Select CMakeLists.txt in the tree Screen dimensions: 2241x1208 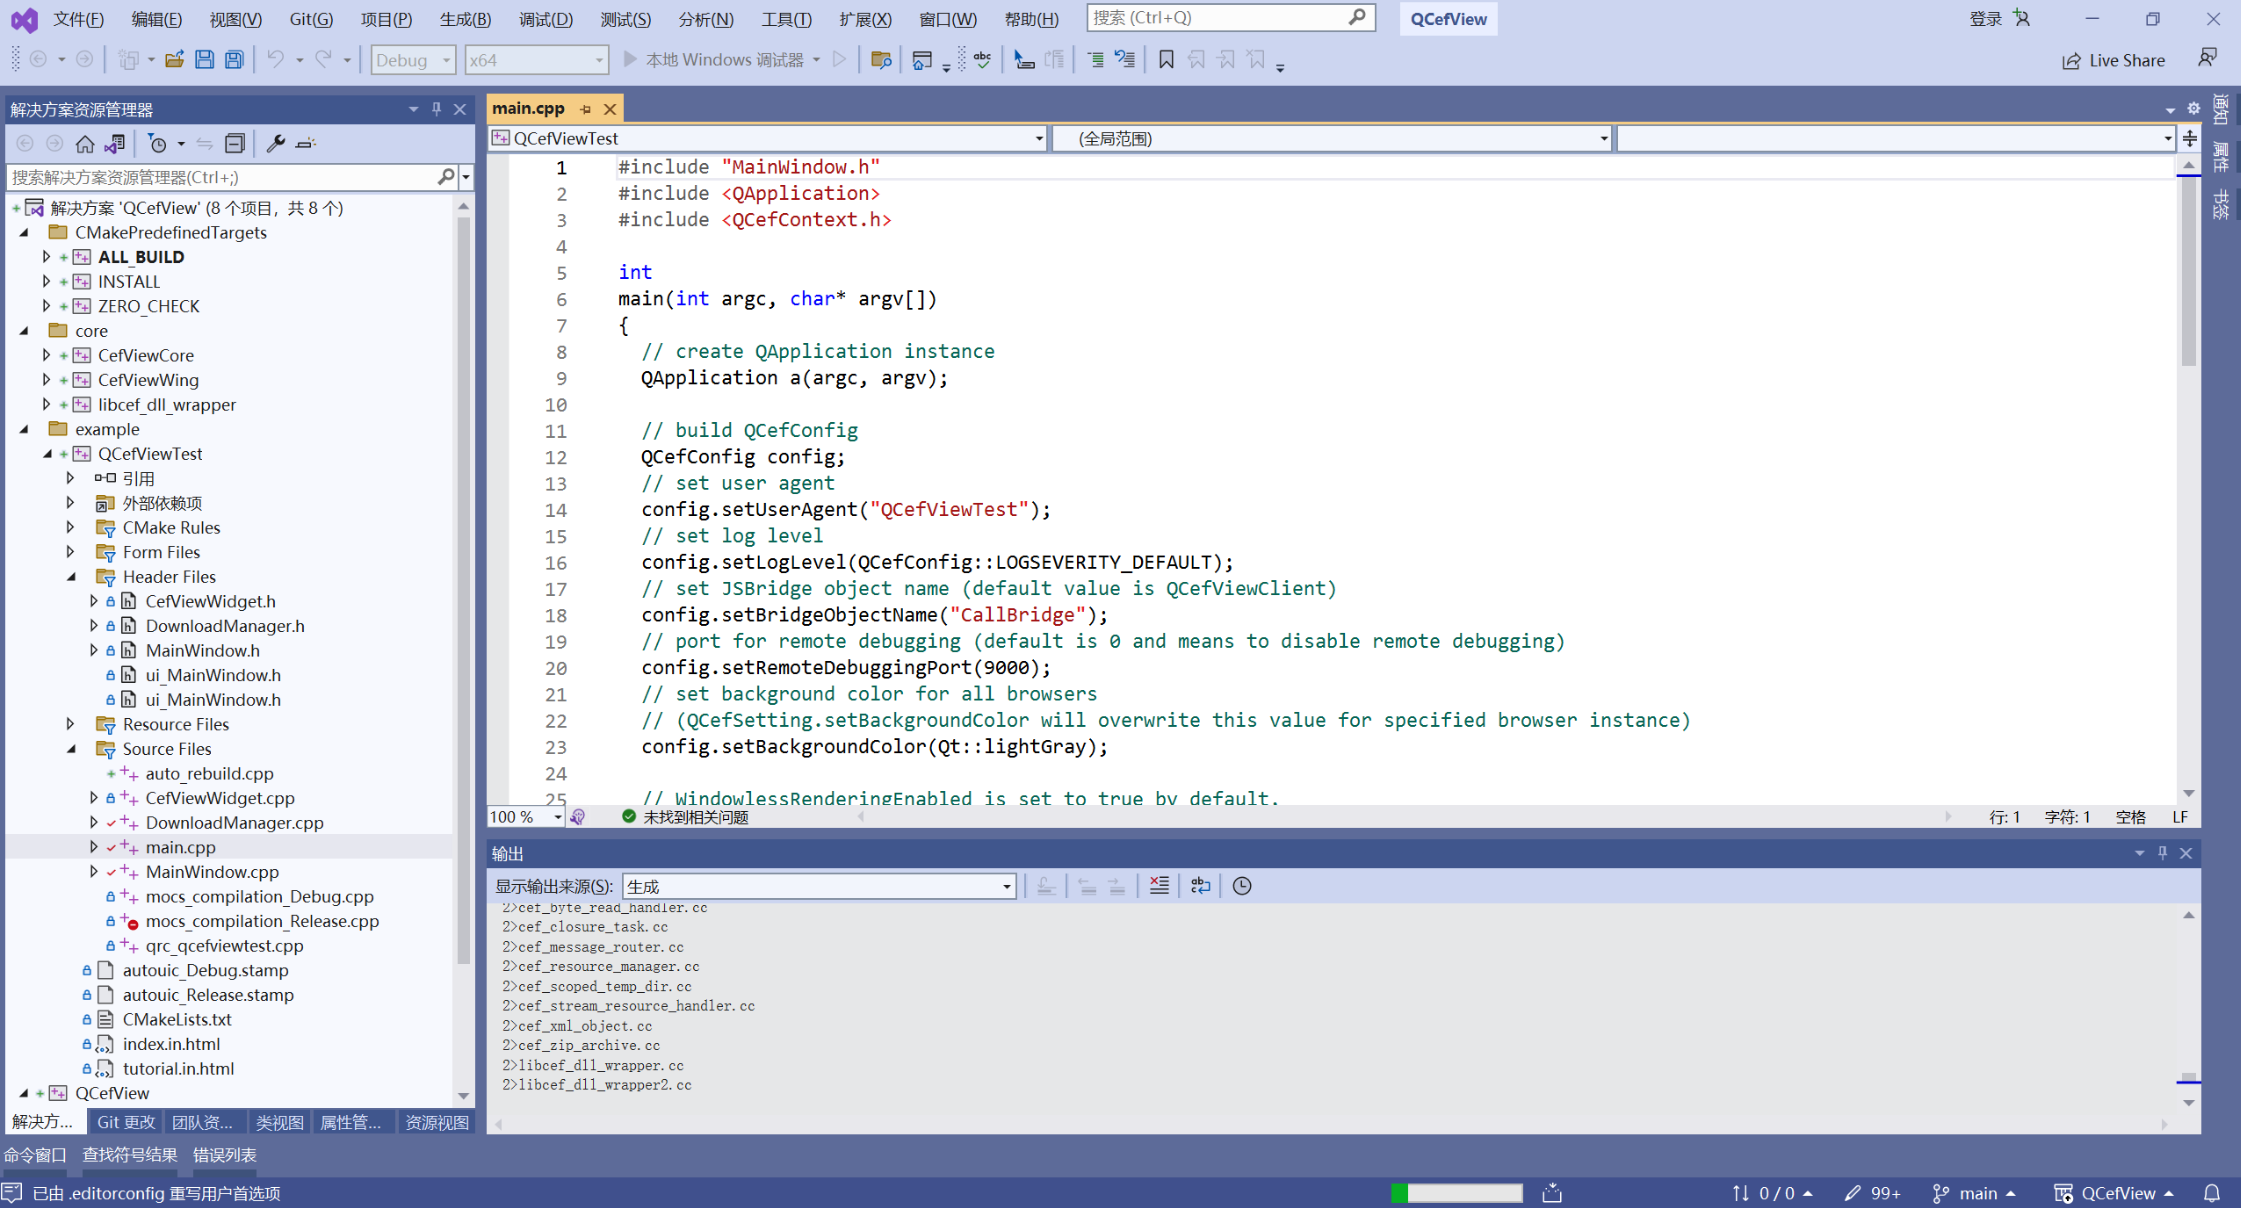tap(177, 1019)
